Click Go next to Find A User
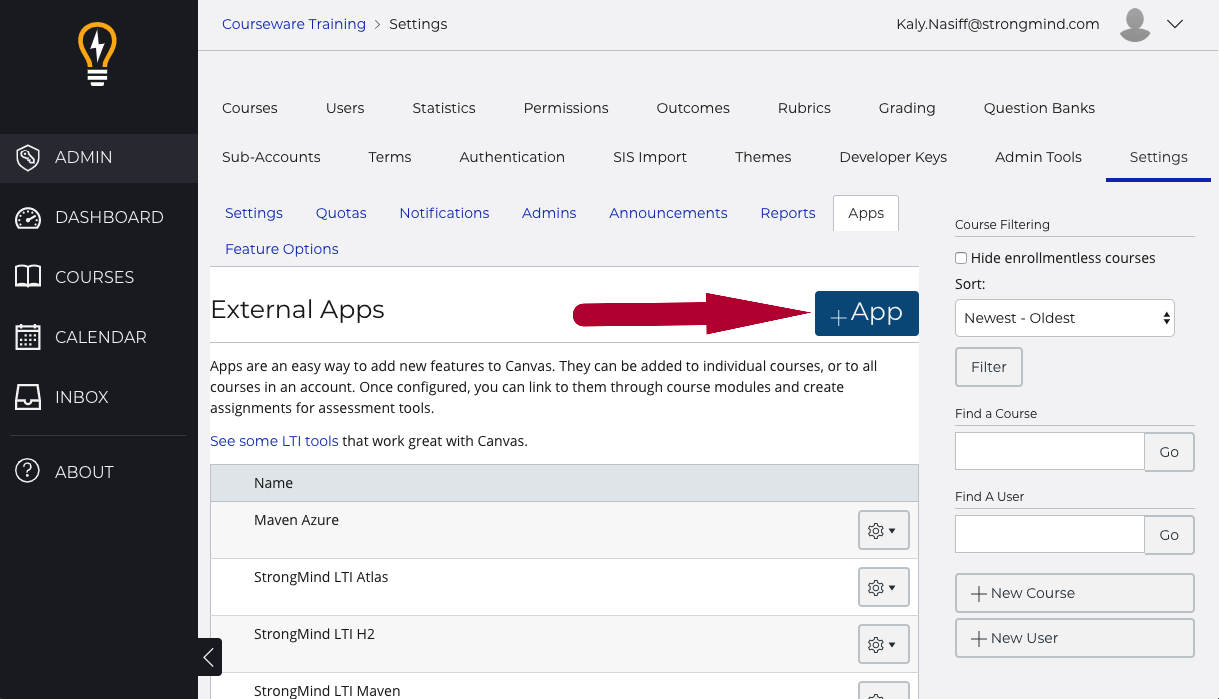Screen dimensions: 1219x699 pos(1169,535)
